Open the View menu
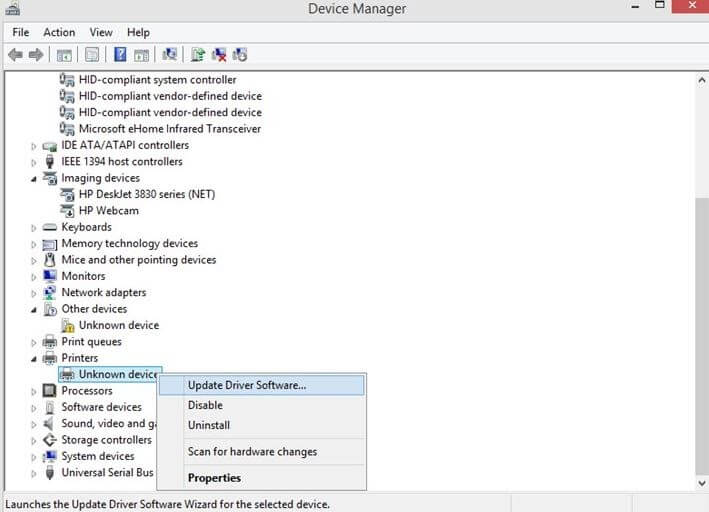Viewport: 709px width, 512px height. click(101, 33)
